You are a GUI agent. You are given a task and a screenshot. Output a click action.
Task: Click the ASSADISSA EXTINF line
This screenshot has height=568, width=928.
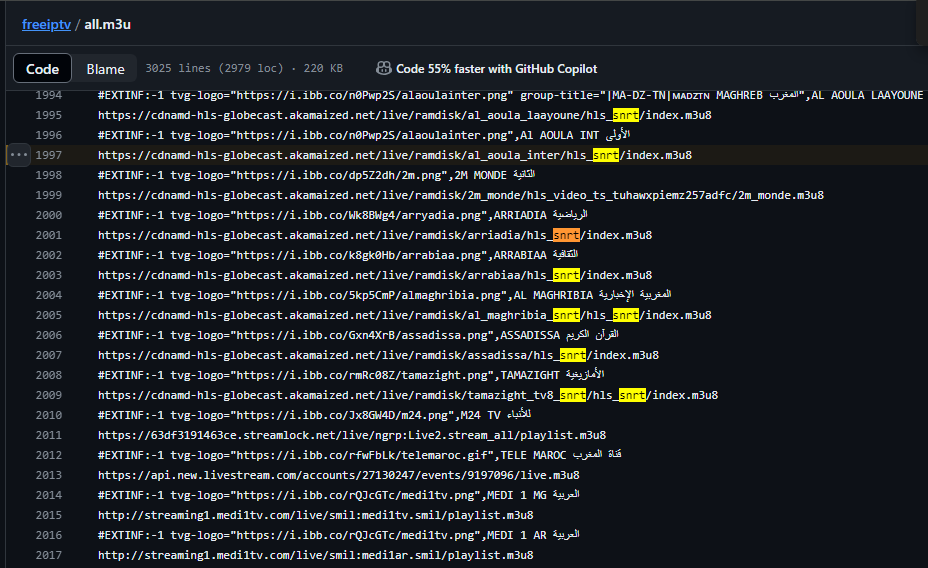tap(359, 335)
